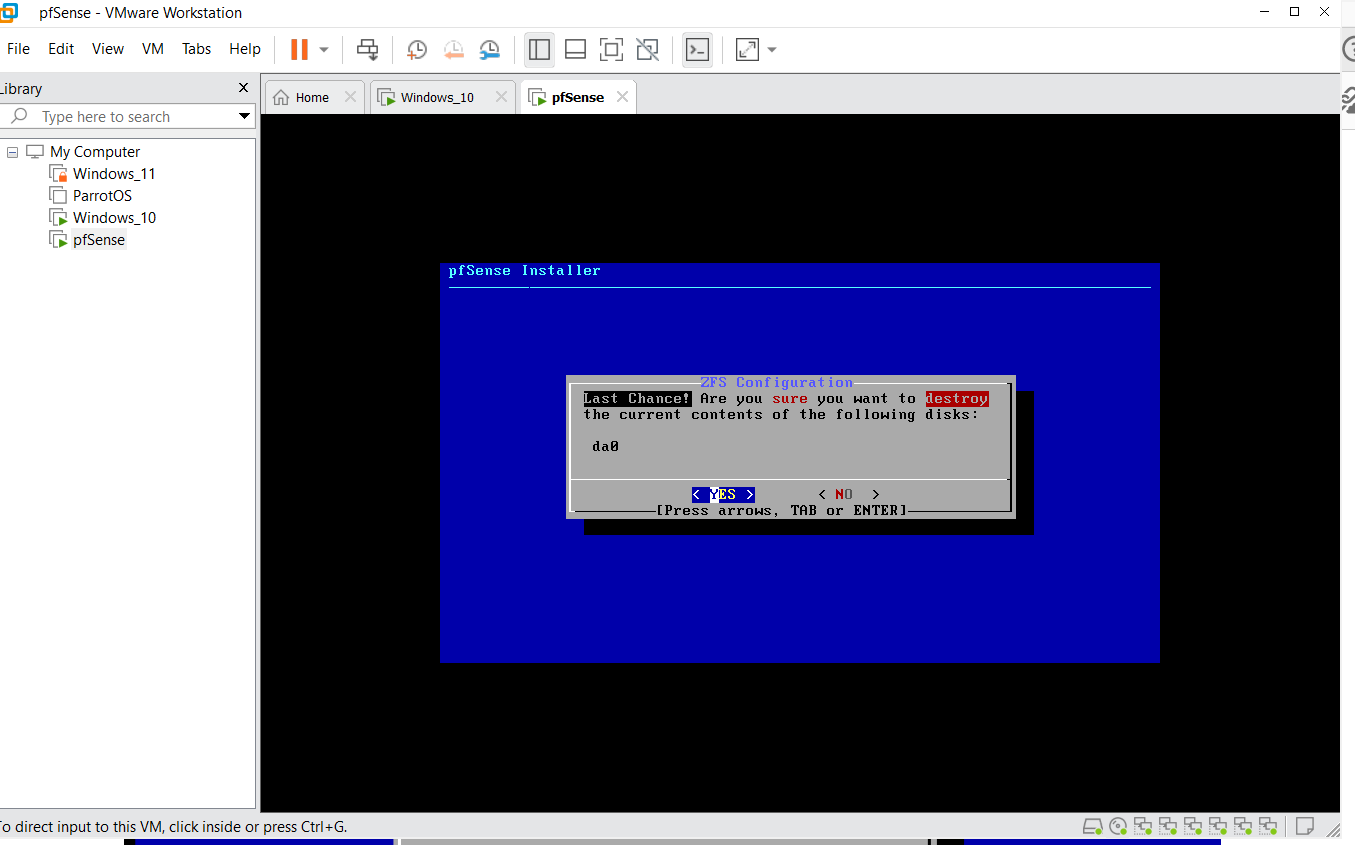Close the Library panel
Screen dimensions: 1355x845
point(243,88)
